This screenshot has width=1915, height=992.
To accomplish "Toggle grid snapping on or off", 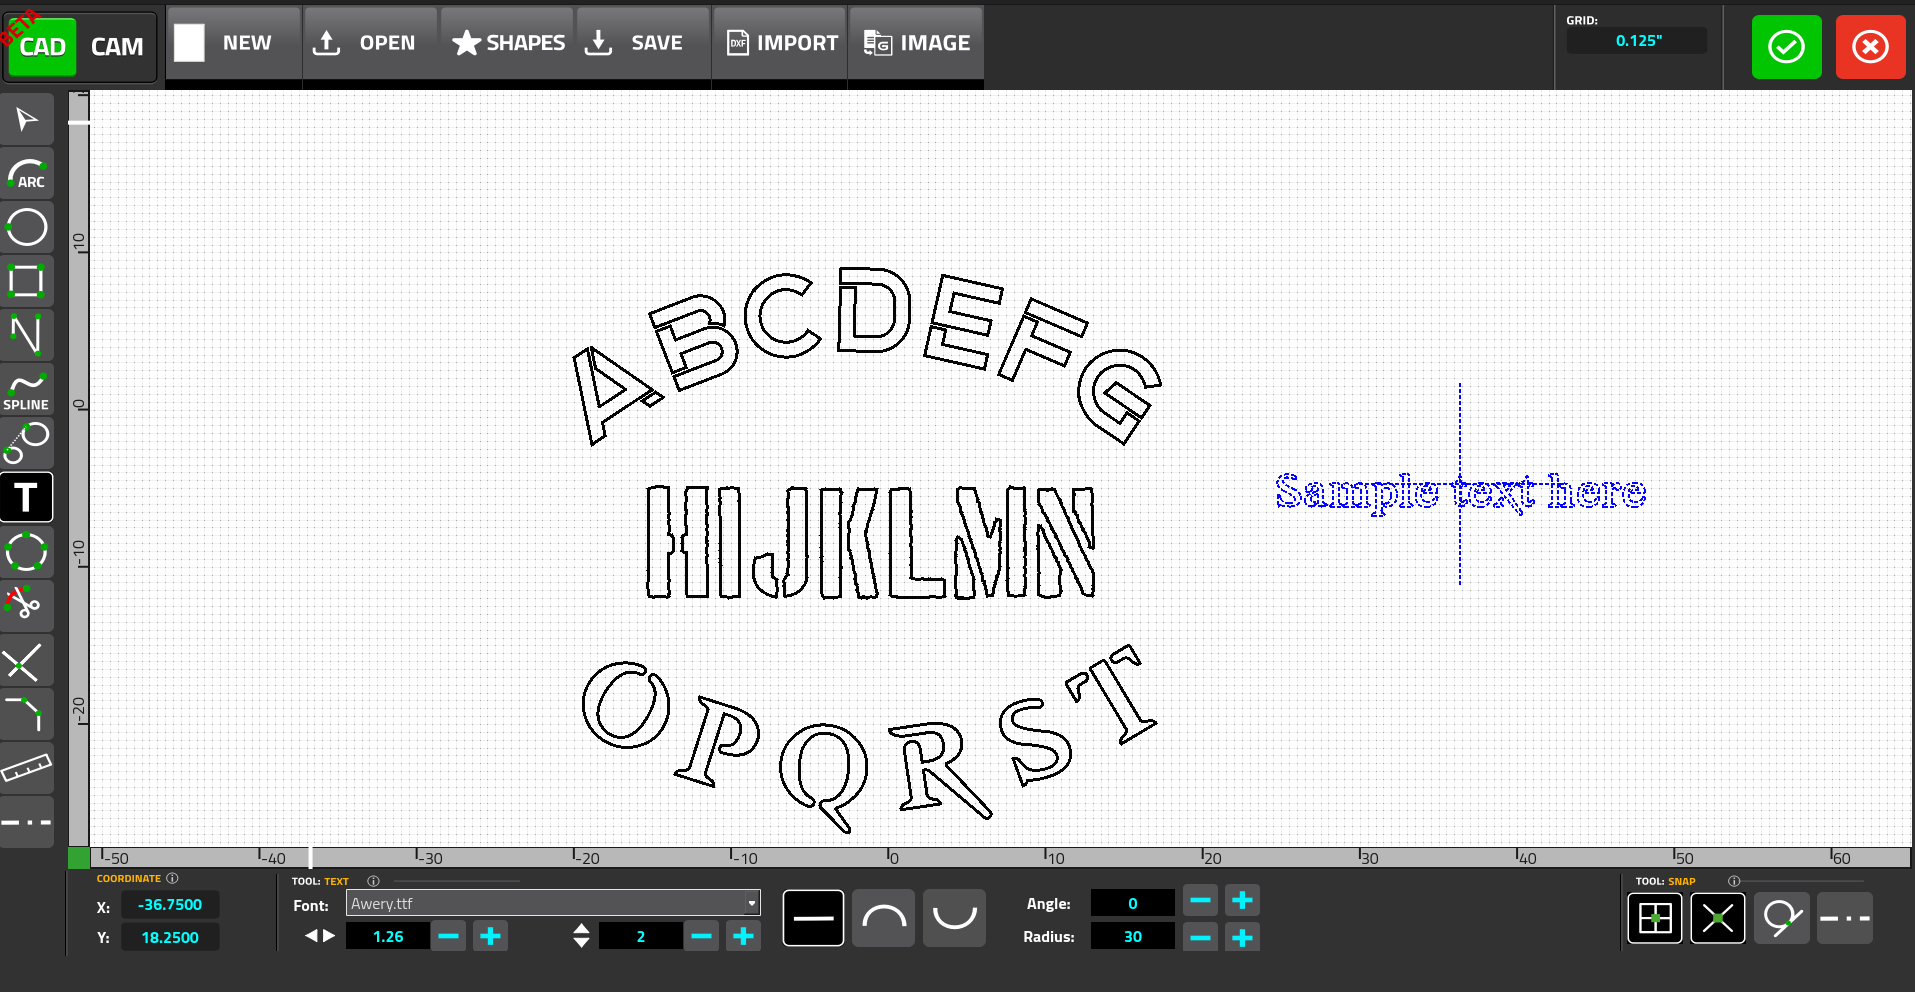I will [x=1654, y=918].
